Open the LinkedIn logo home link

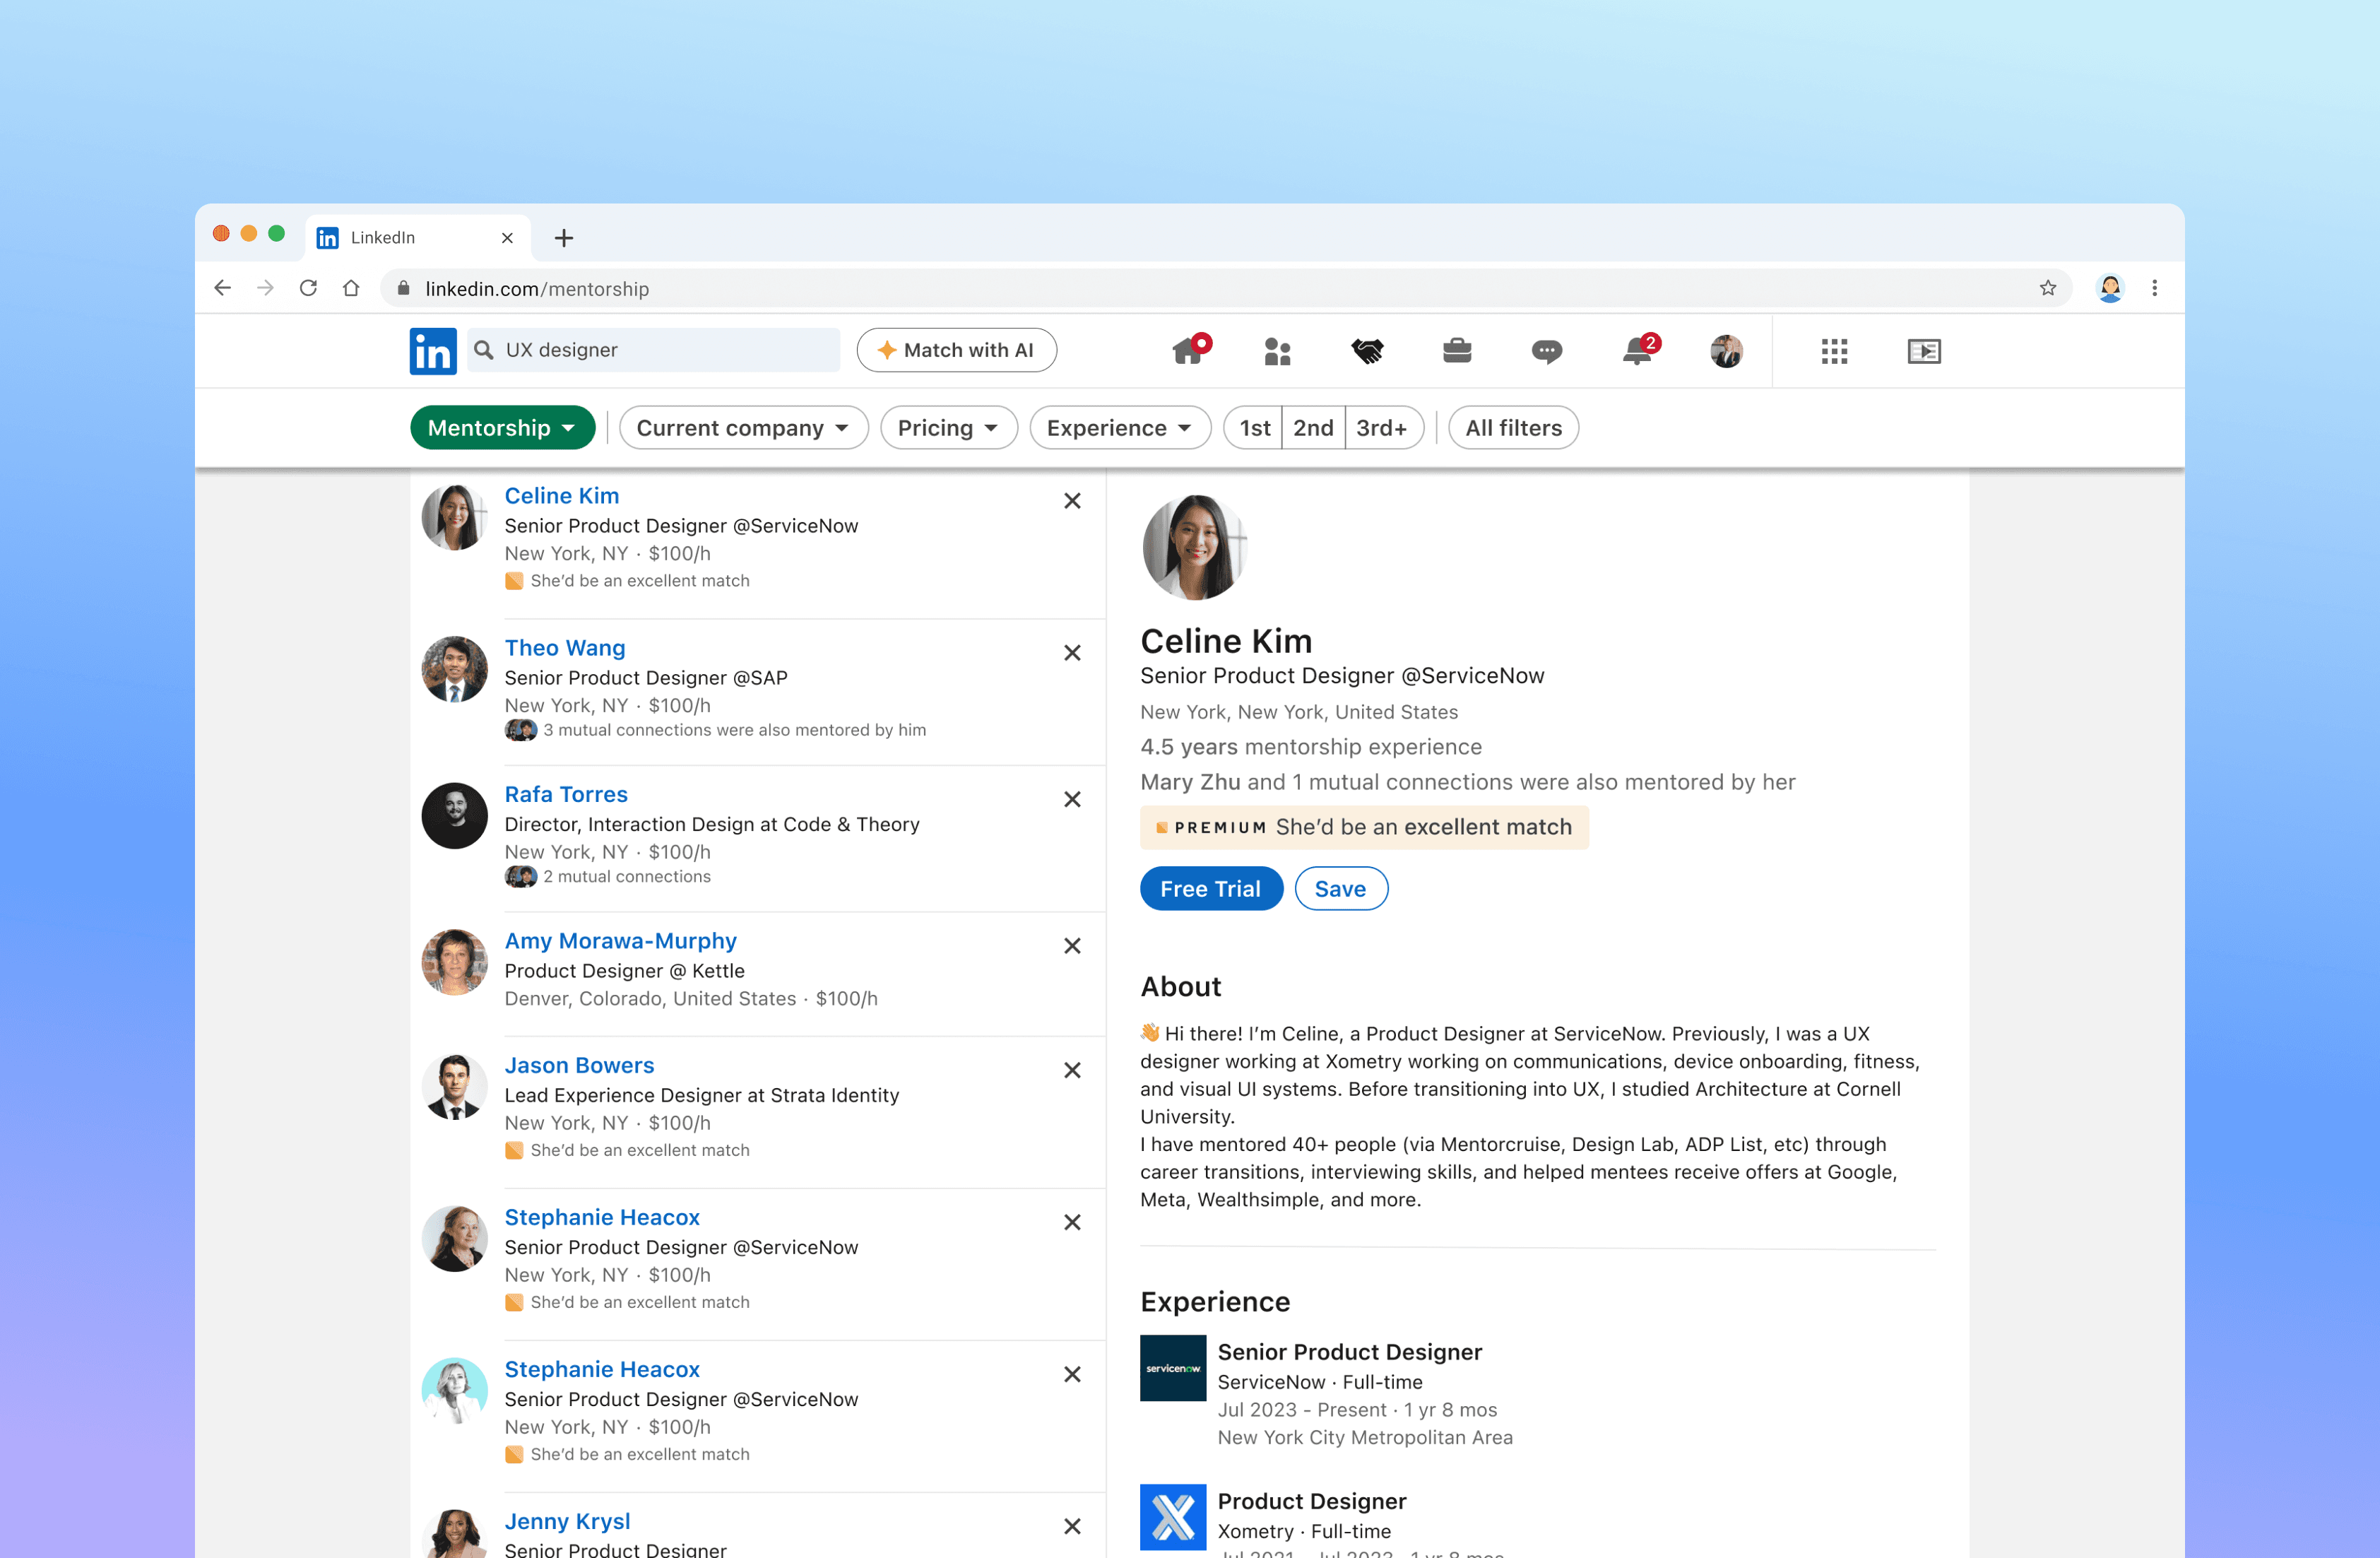(433, 351)
